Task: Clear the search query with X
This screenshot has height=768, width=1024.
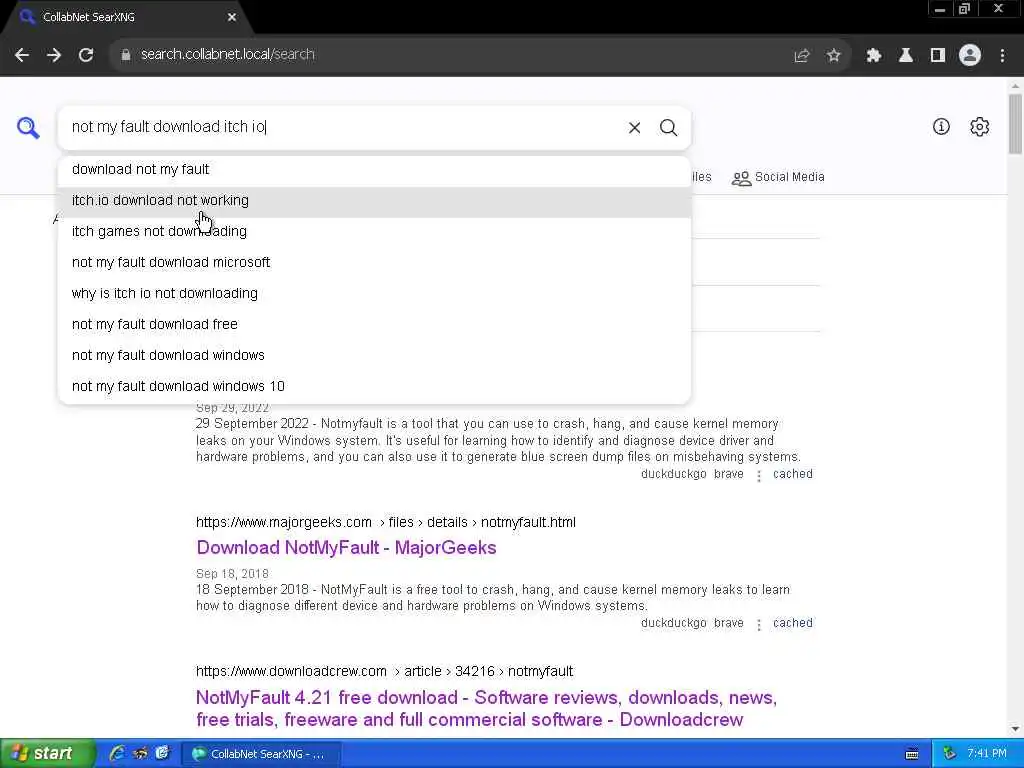Action: pyautogui.click(x=634, y=127)
